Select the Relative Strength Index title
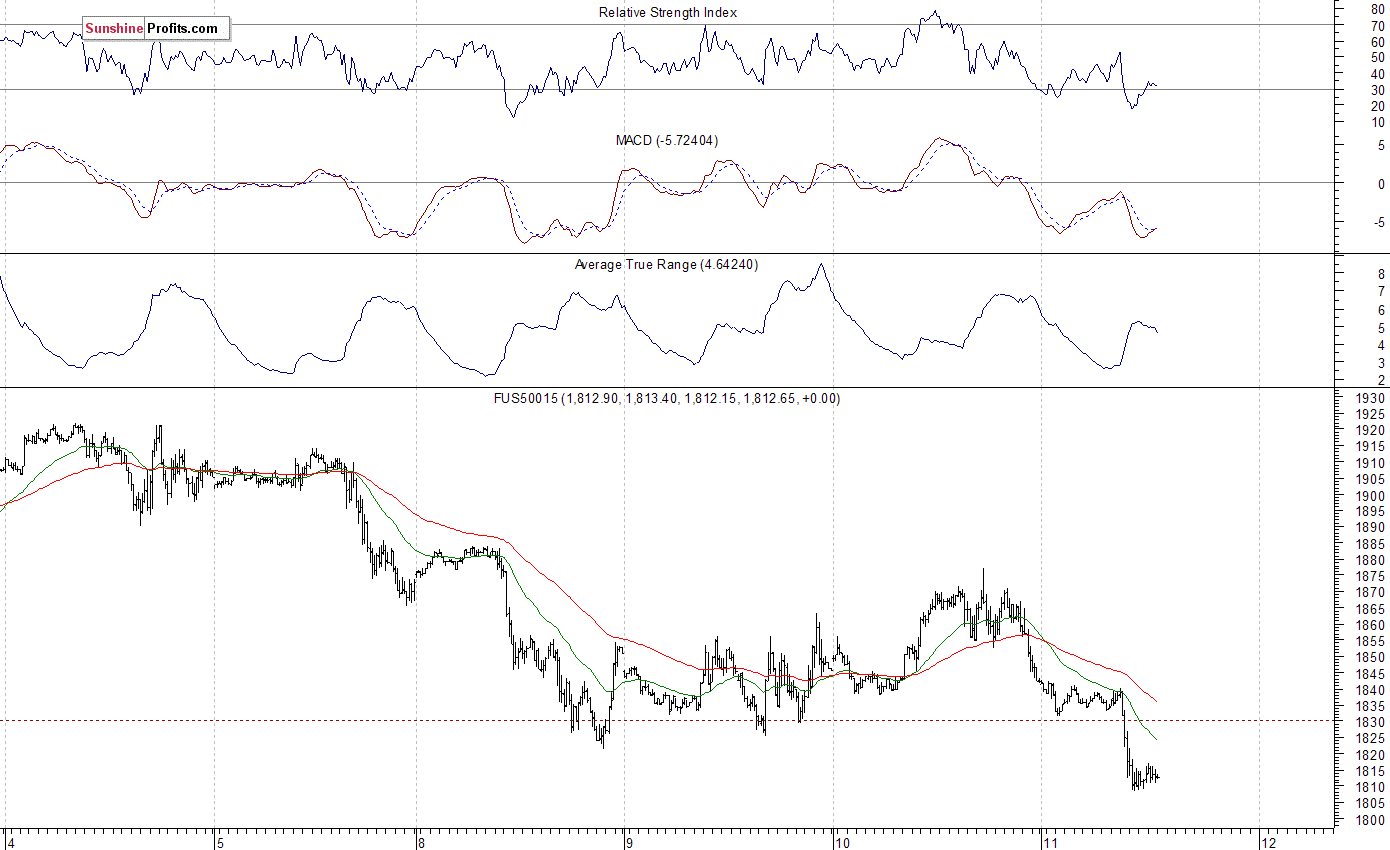The height and width of the screenshot is (850, 1390). (x=668, y=12)
